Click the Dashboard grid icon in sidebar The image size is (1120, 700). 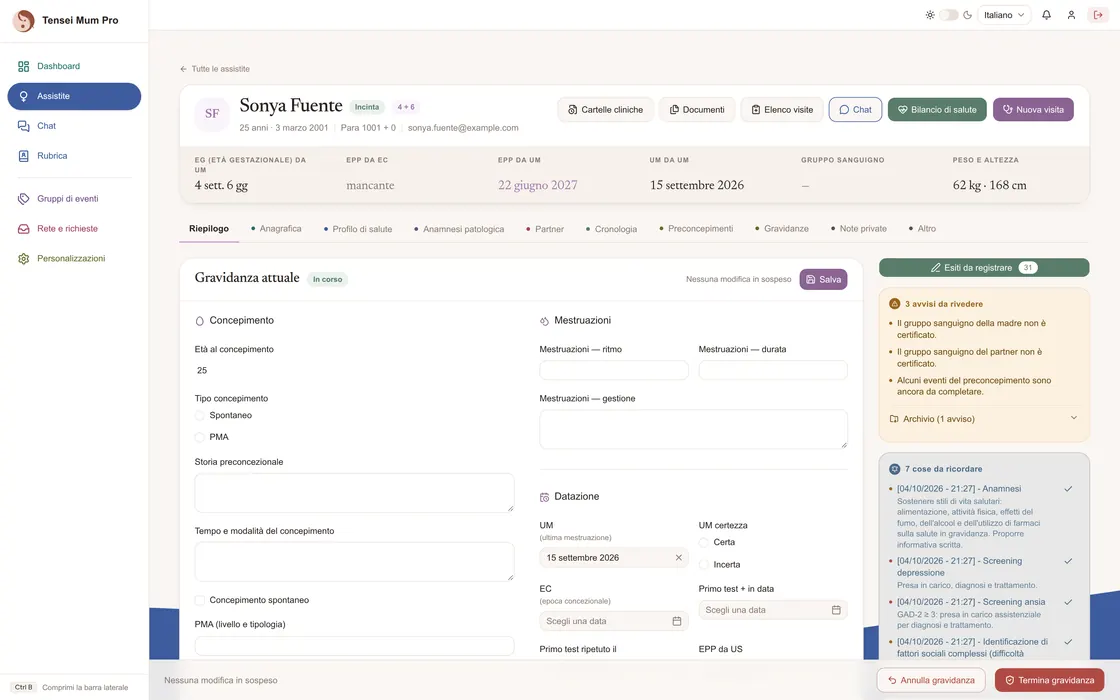click(x=24, y=66)
